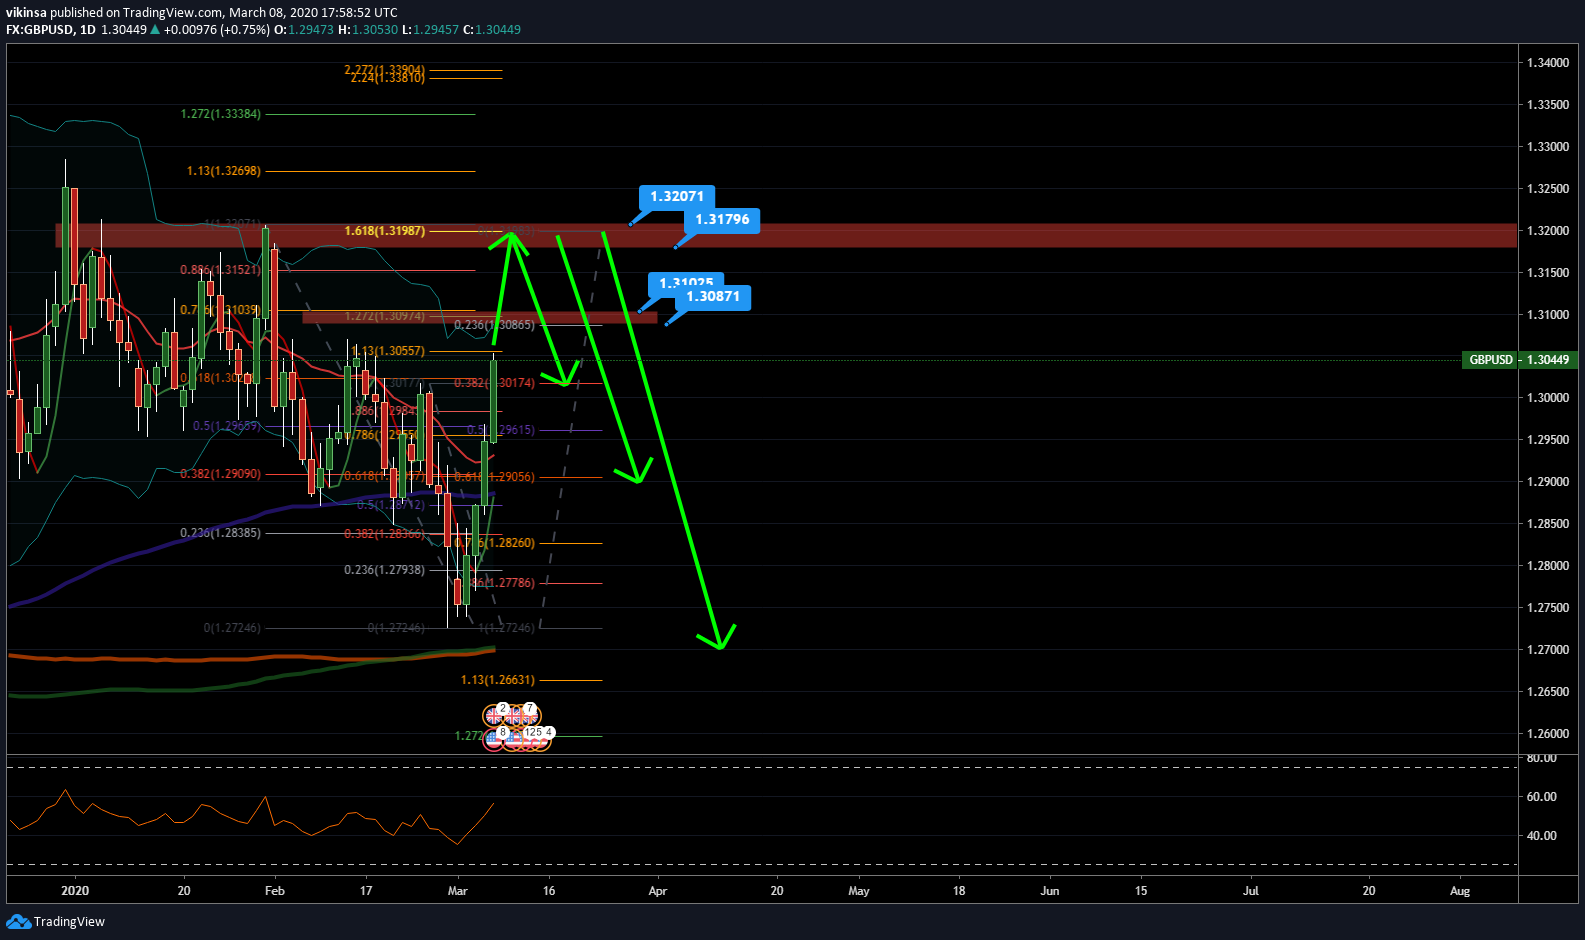Click the 1.13(1.32698) orange Fibonacci label
The width and height of the screenshot is (1585, 940).
coord(224,171)
